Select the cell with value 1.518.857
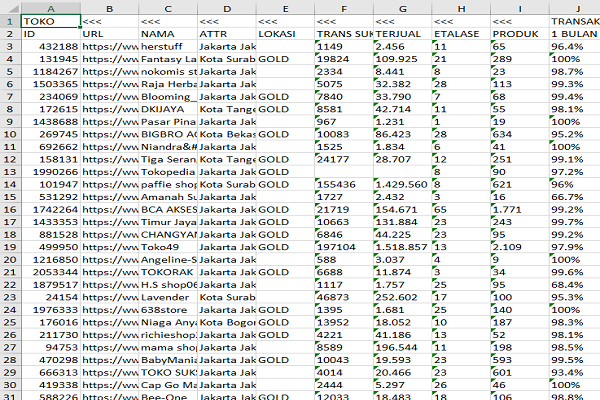This screenshot has width=600, height=400. (403, 247)
